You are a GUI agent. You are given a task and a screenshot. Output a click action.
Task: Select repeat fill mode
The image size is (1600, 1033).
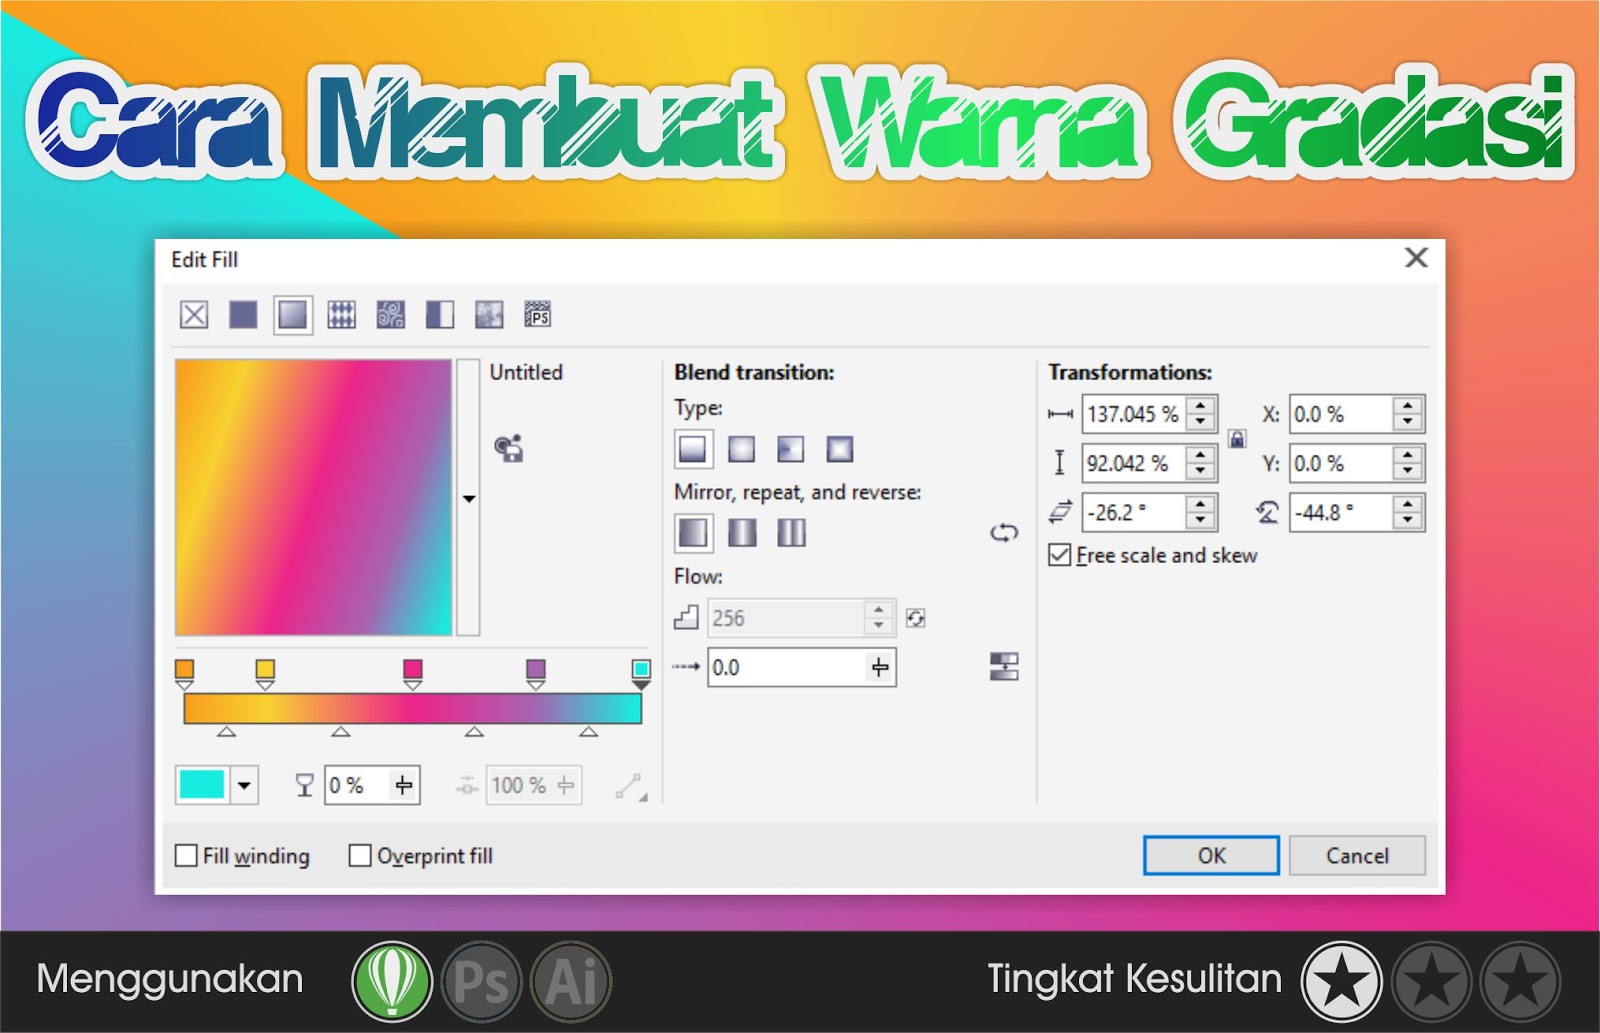791,533
